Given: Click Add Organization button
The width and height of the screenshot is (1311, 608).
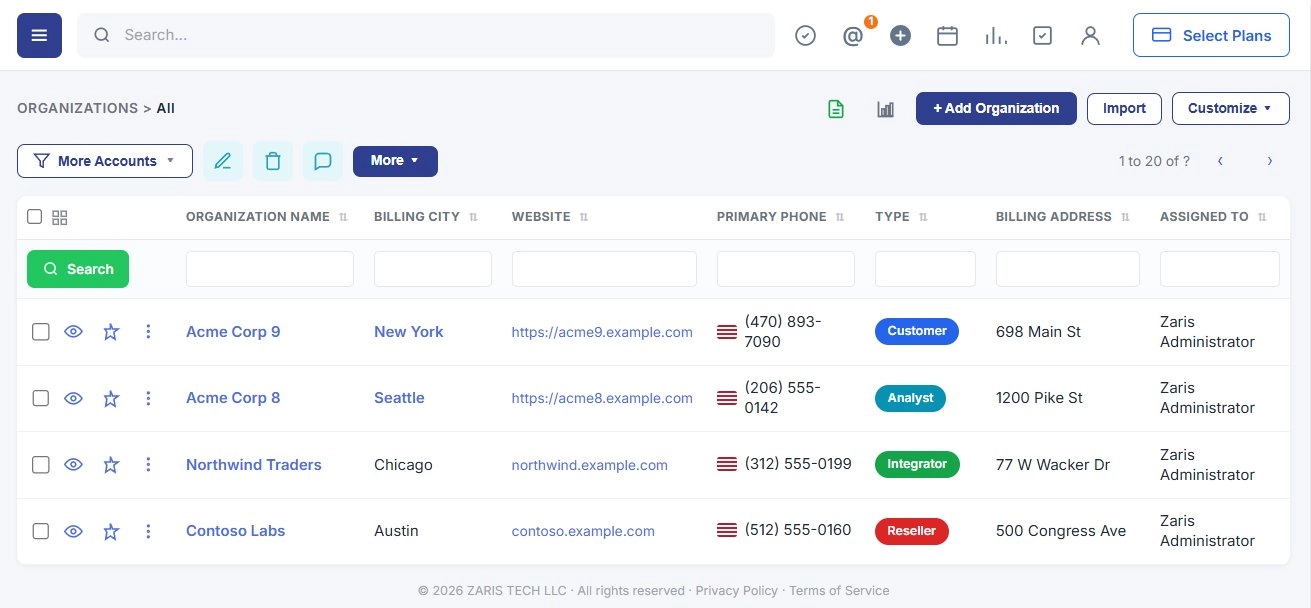Looking at the screenshot, I should click(x=996, y=109).
